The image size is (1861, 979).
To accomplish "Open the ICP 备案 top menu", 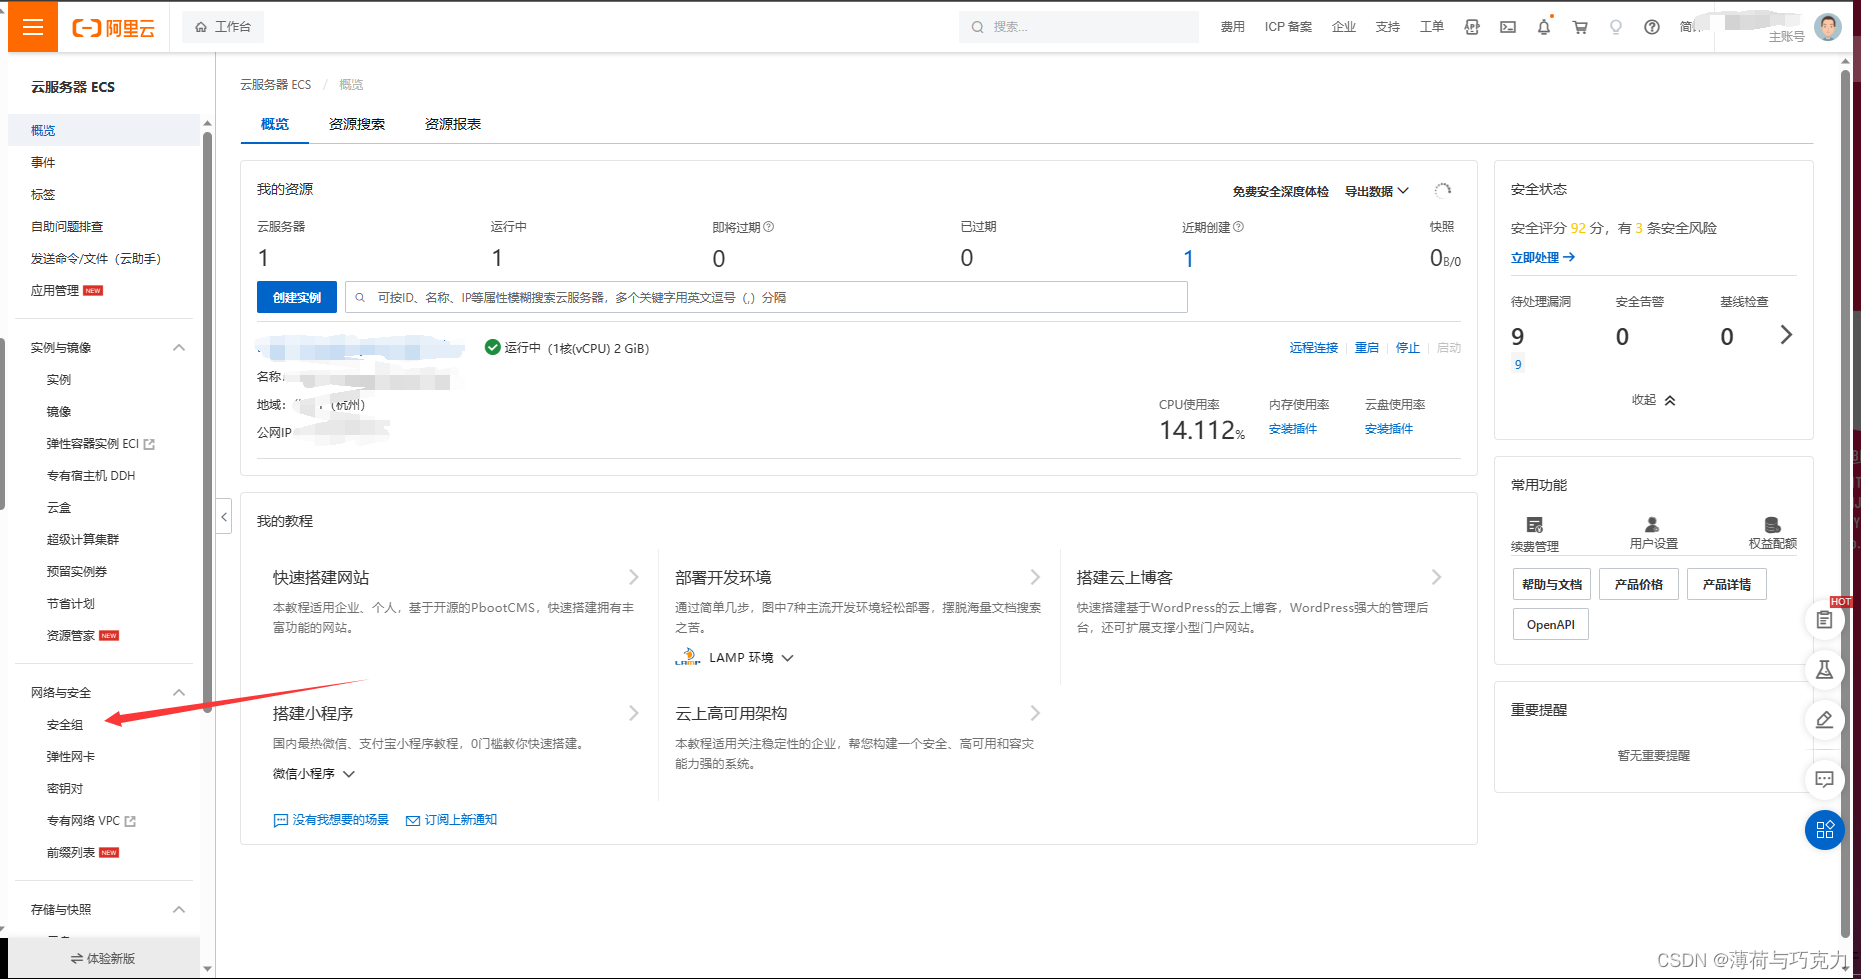I will (x=1288, y=27).
